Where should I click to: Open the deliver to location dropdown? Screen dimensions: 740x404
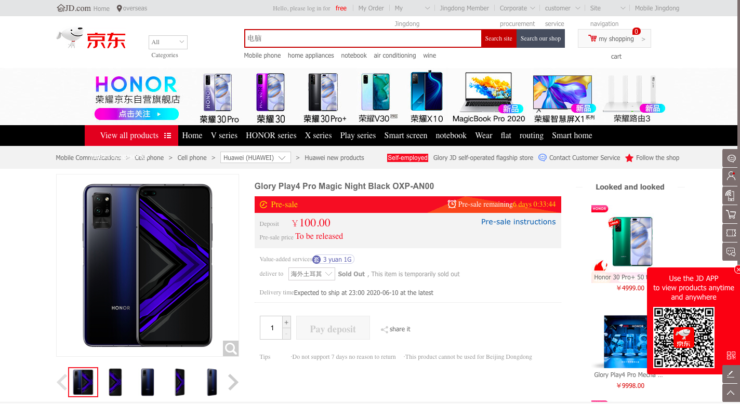click(x=311, y=274)
